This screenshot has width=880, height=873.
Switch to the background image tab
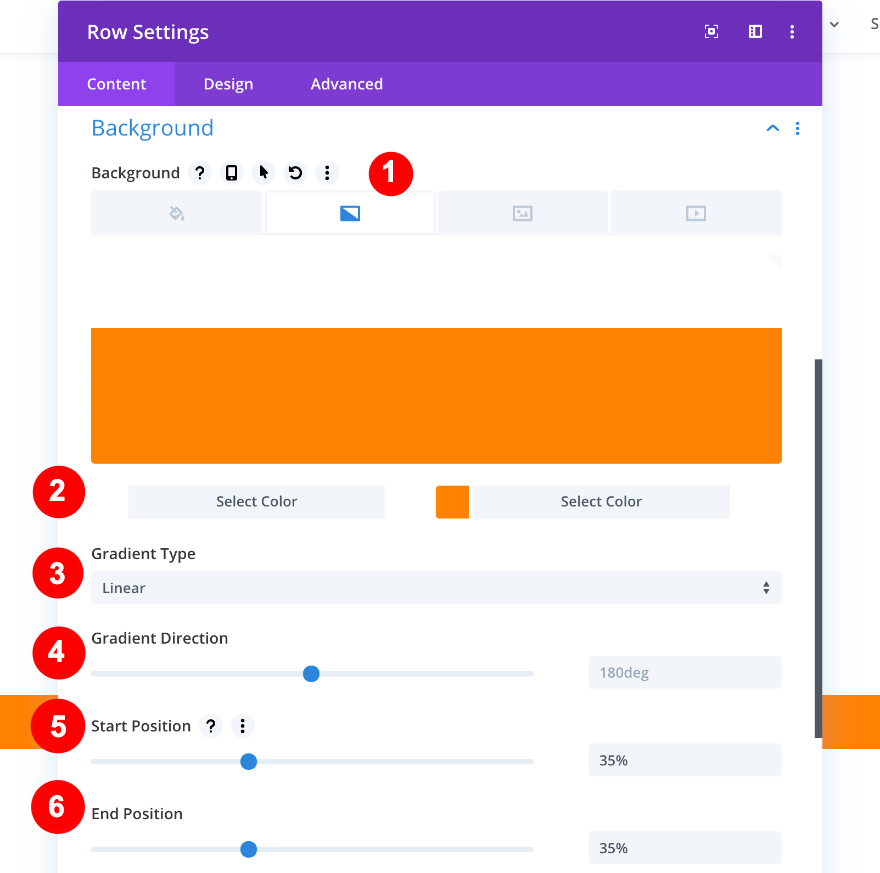tap(522, 213)
